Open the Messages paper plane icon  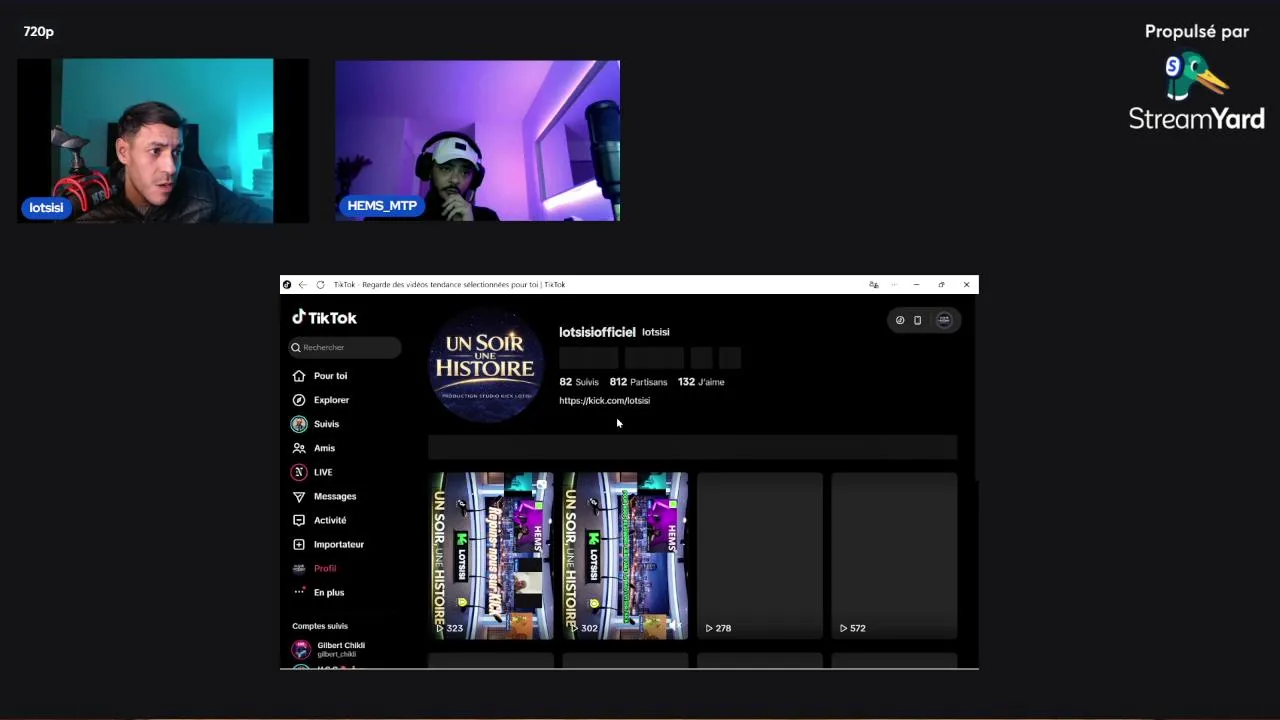coord(298,496)
